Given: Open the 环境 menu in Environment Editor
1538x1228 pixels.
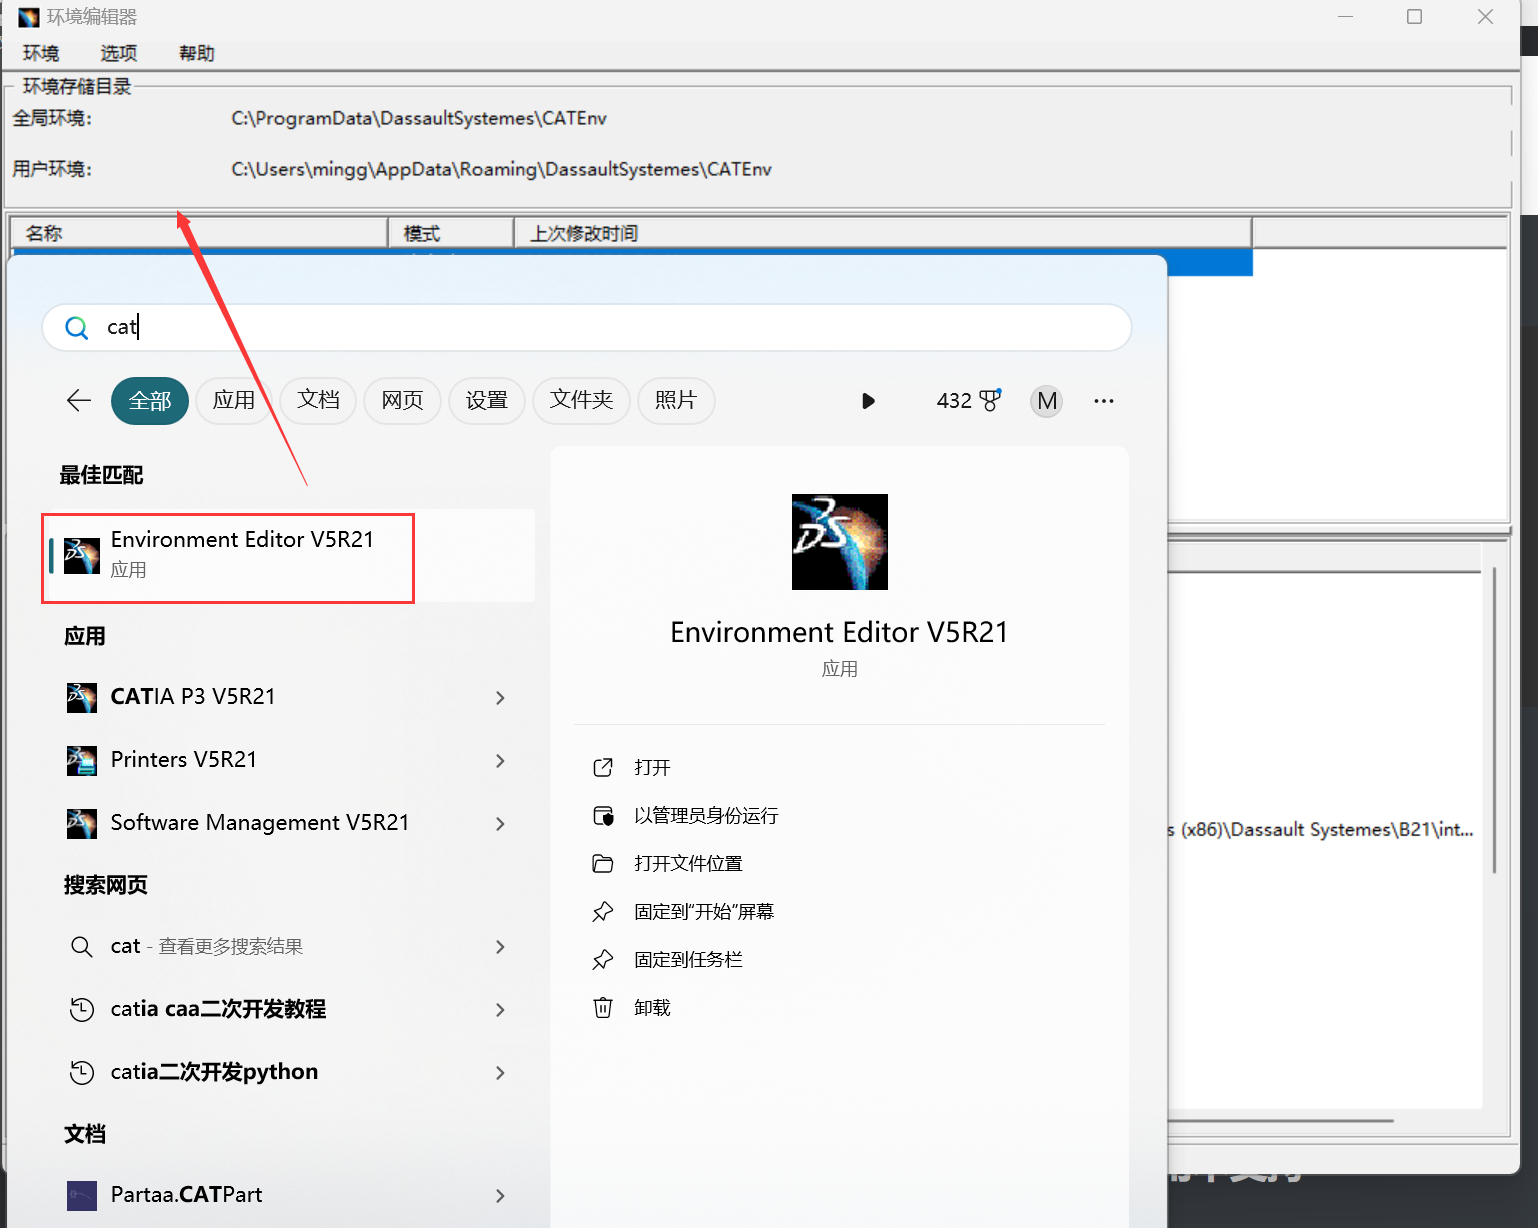Looking at the screenshot, I should point(41,53).
